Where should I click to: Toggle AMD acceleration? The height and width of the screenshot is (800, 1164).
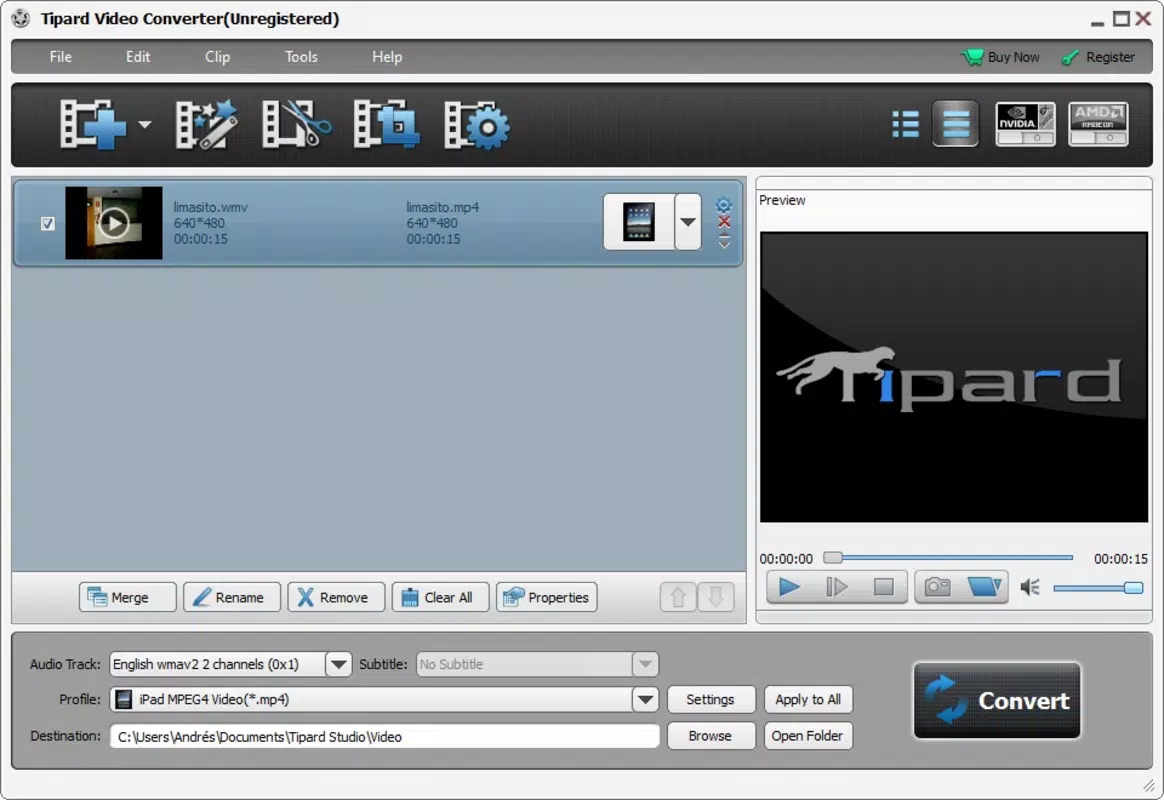tap(1098, 124)
